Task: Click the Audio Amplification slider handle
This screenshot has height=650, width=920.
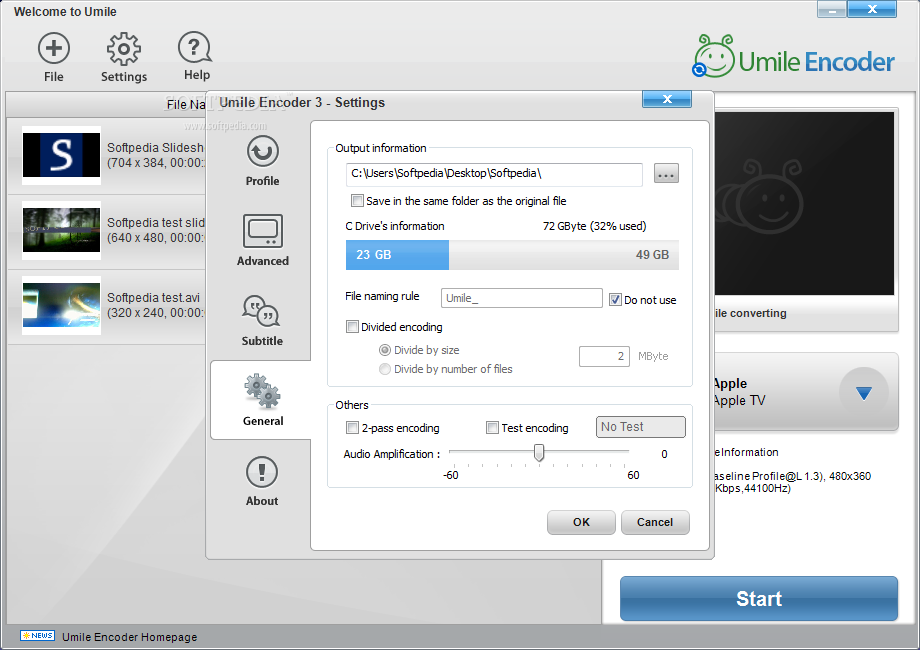Action: tap(539, 452)
